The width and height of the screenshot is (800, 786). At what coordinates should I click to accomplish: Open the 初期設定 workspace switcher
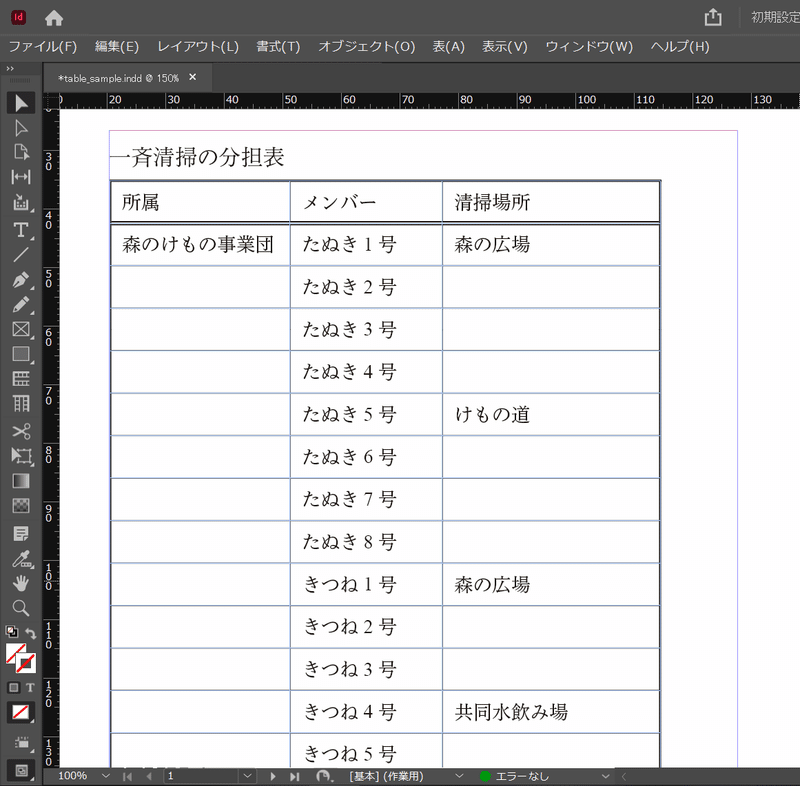coord(775,17)
